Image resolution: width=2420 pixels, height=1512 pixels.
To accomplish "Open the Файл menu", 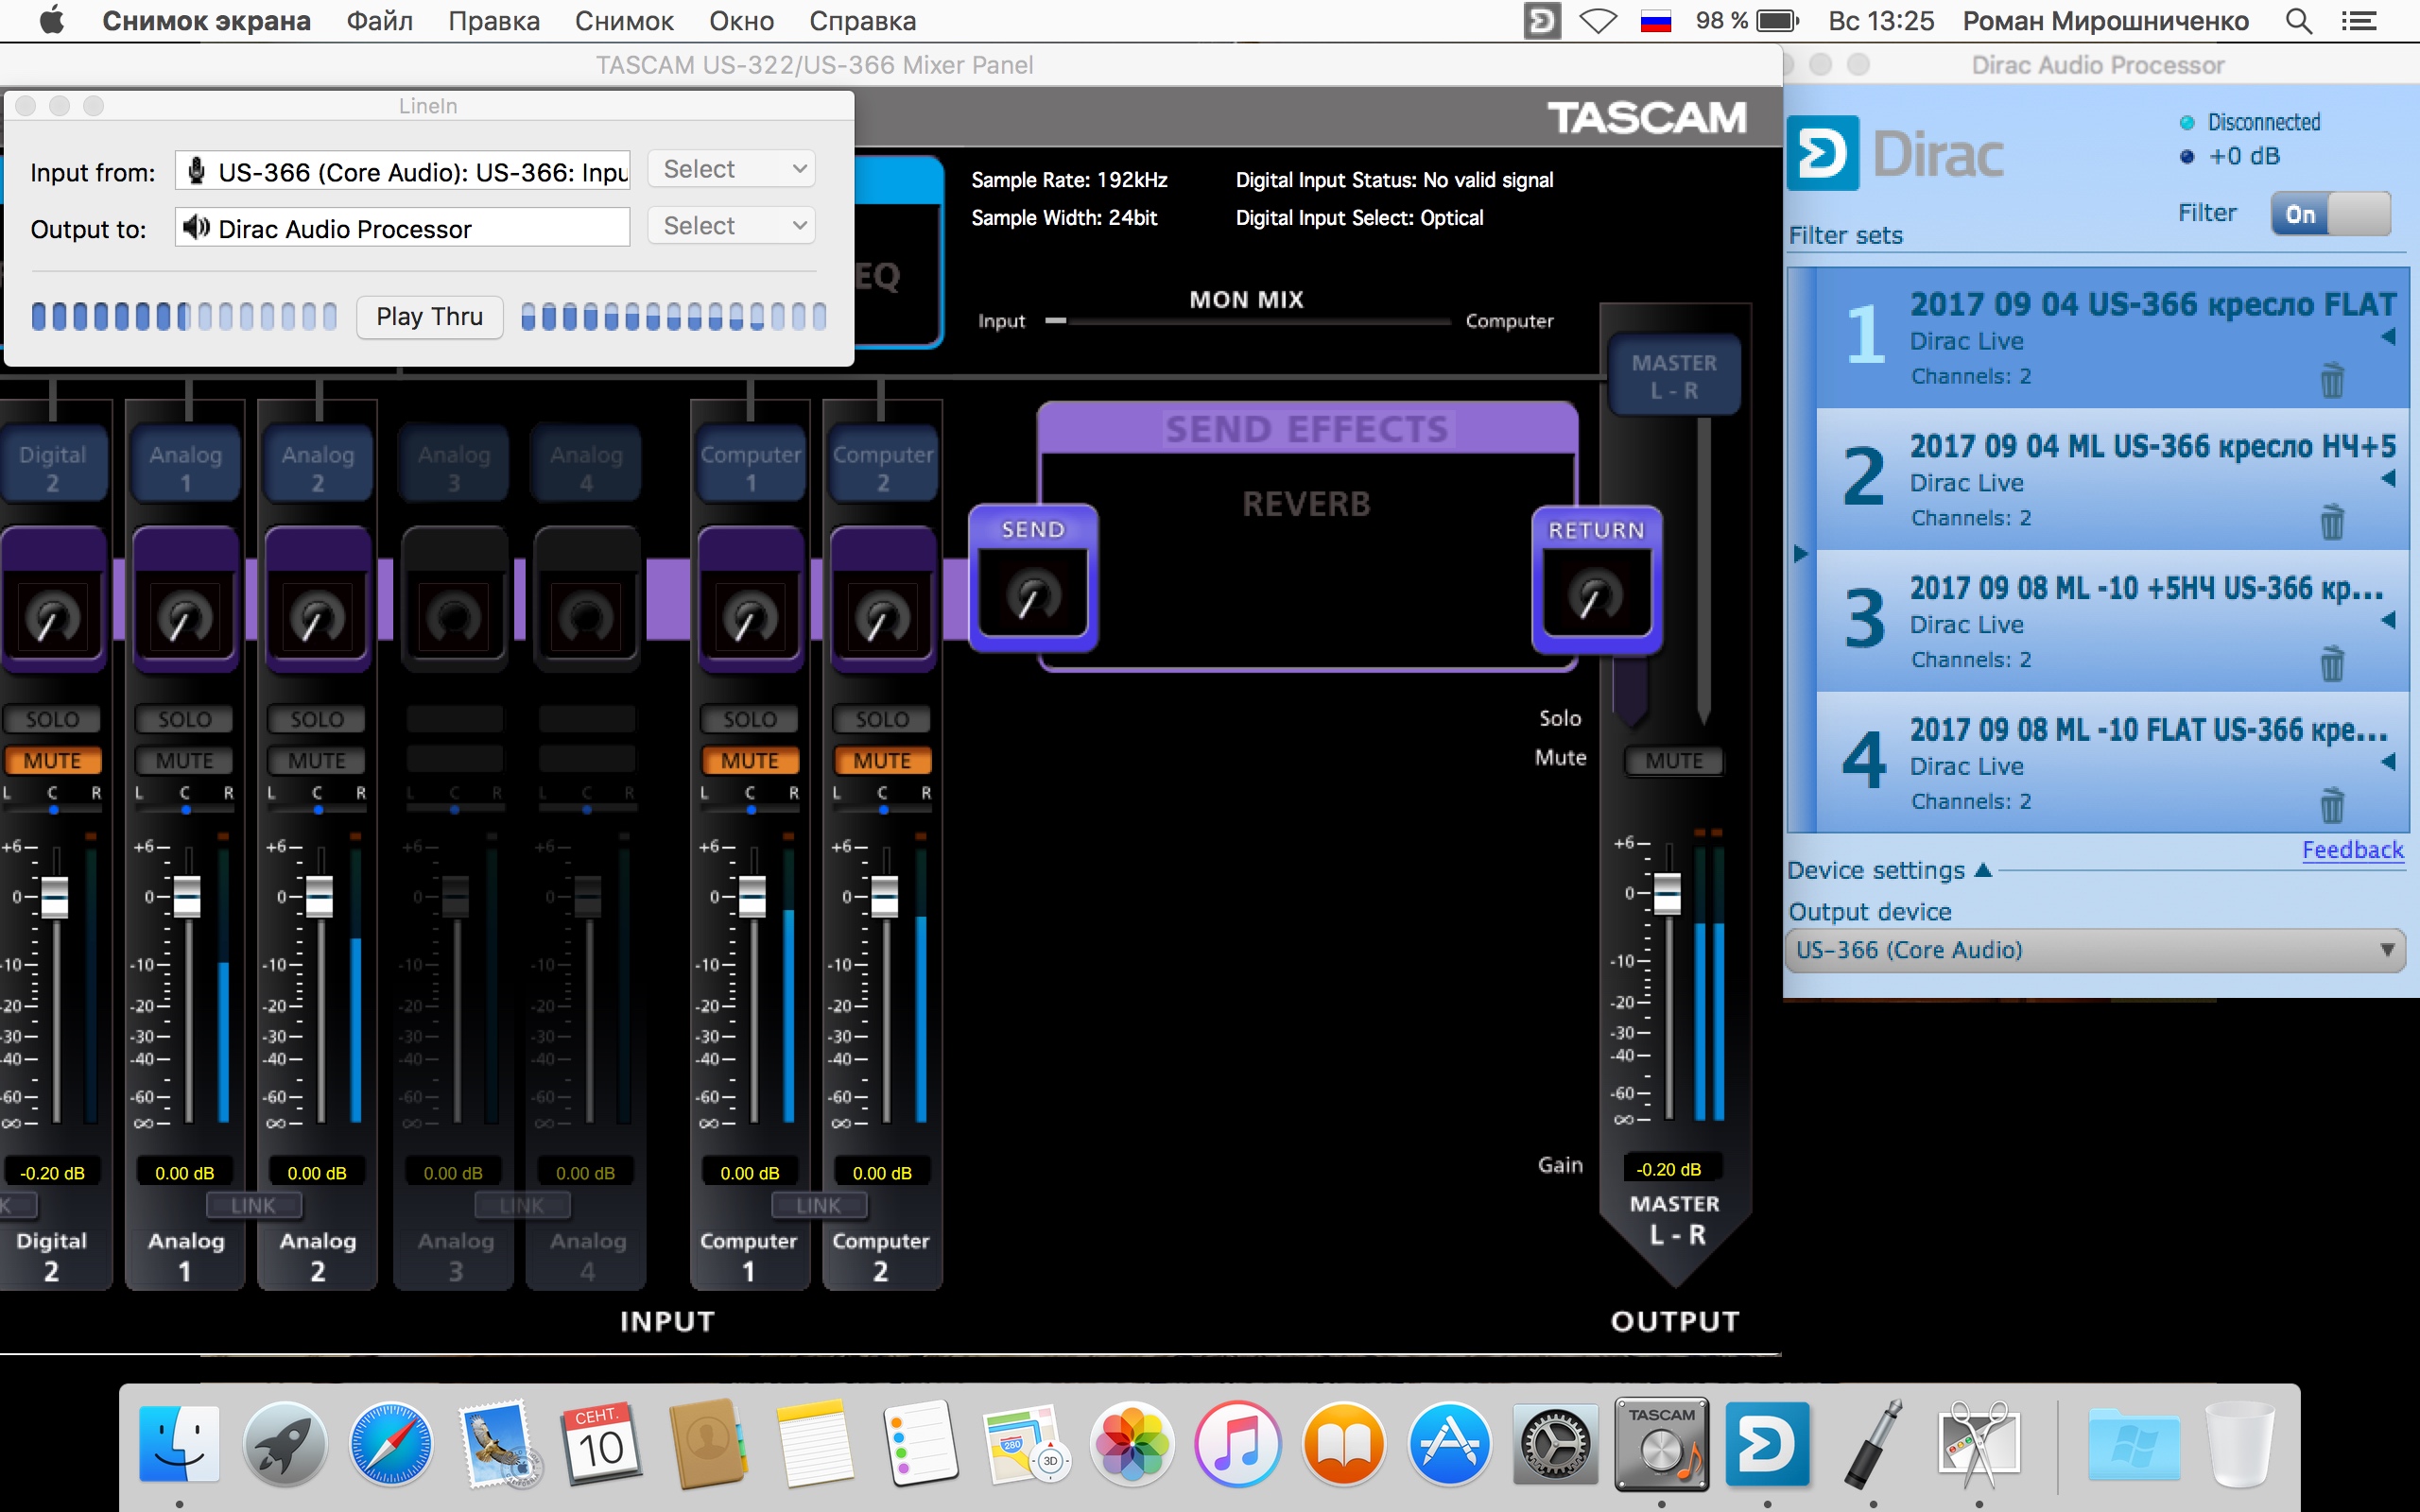I will click(379, 21).
